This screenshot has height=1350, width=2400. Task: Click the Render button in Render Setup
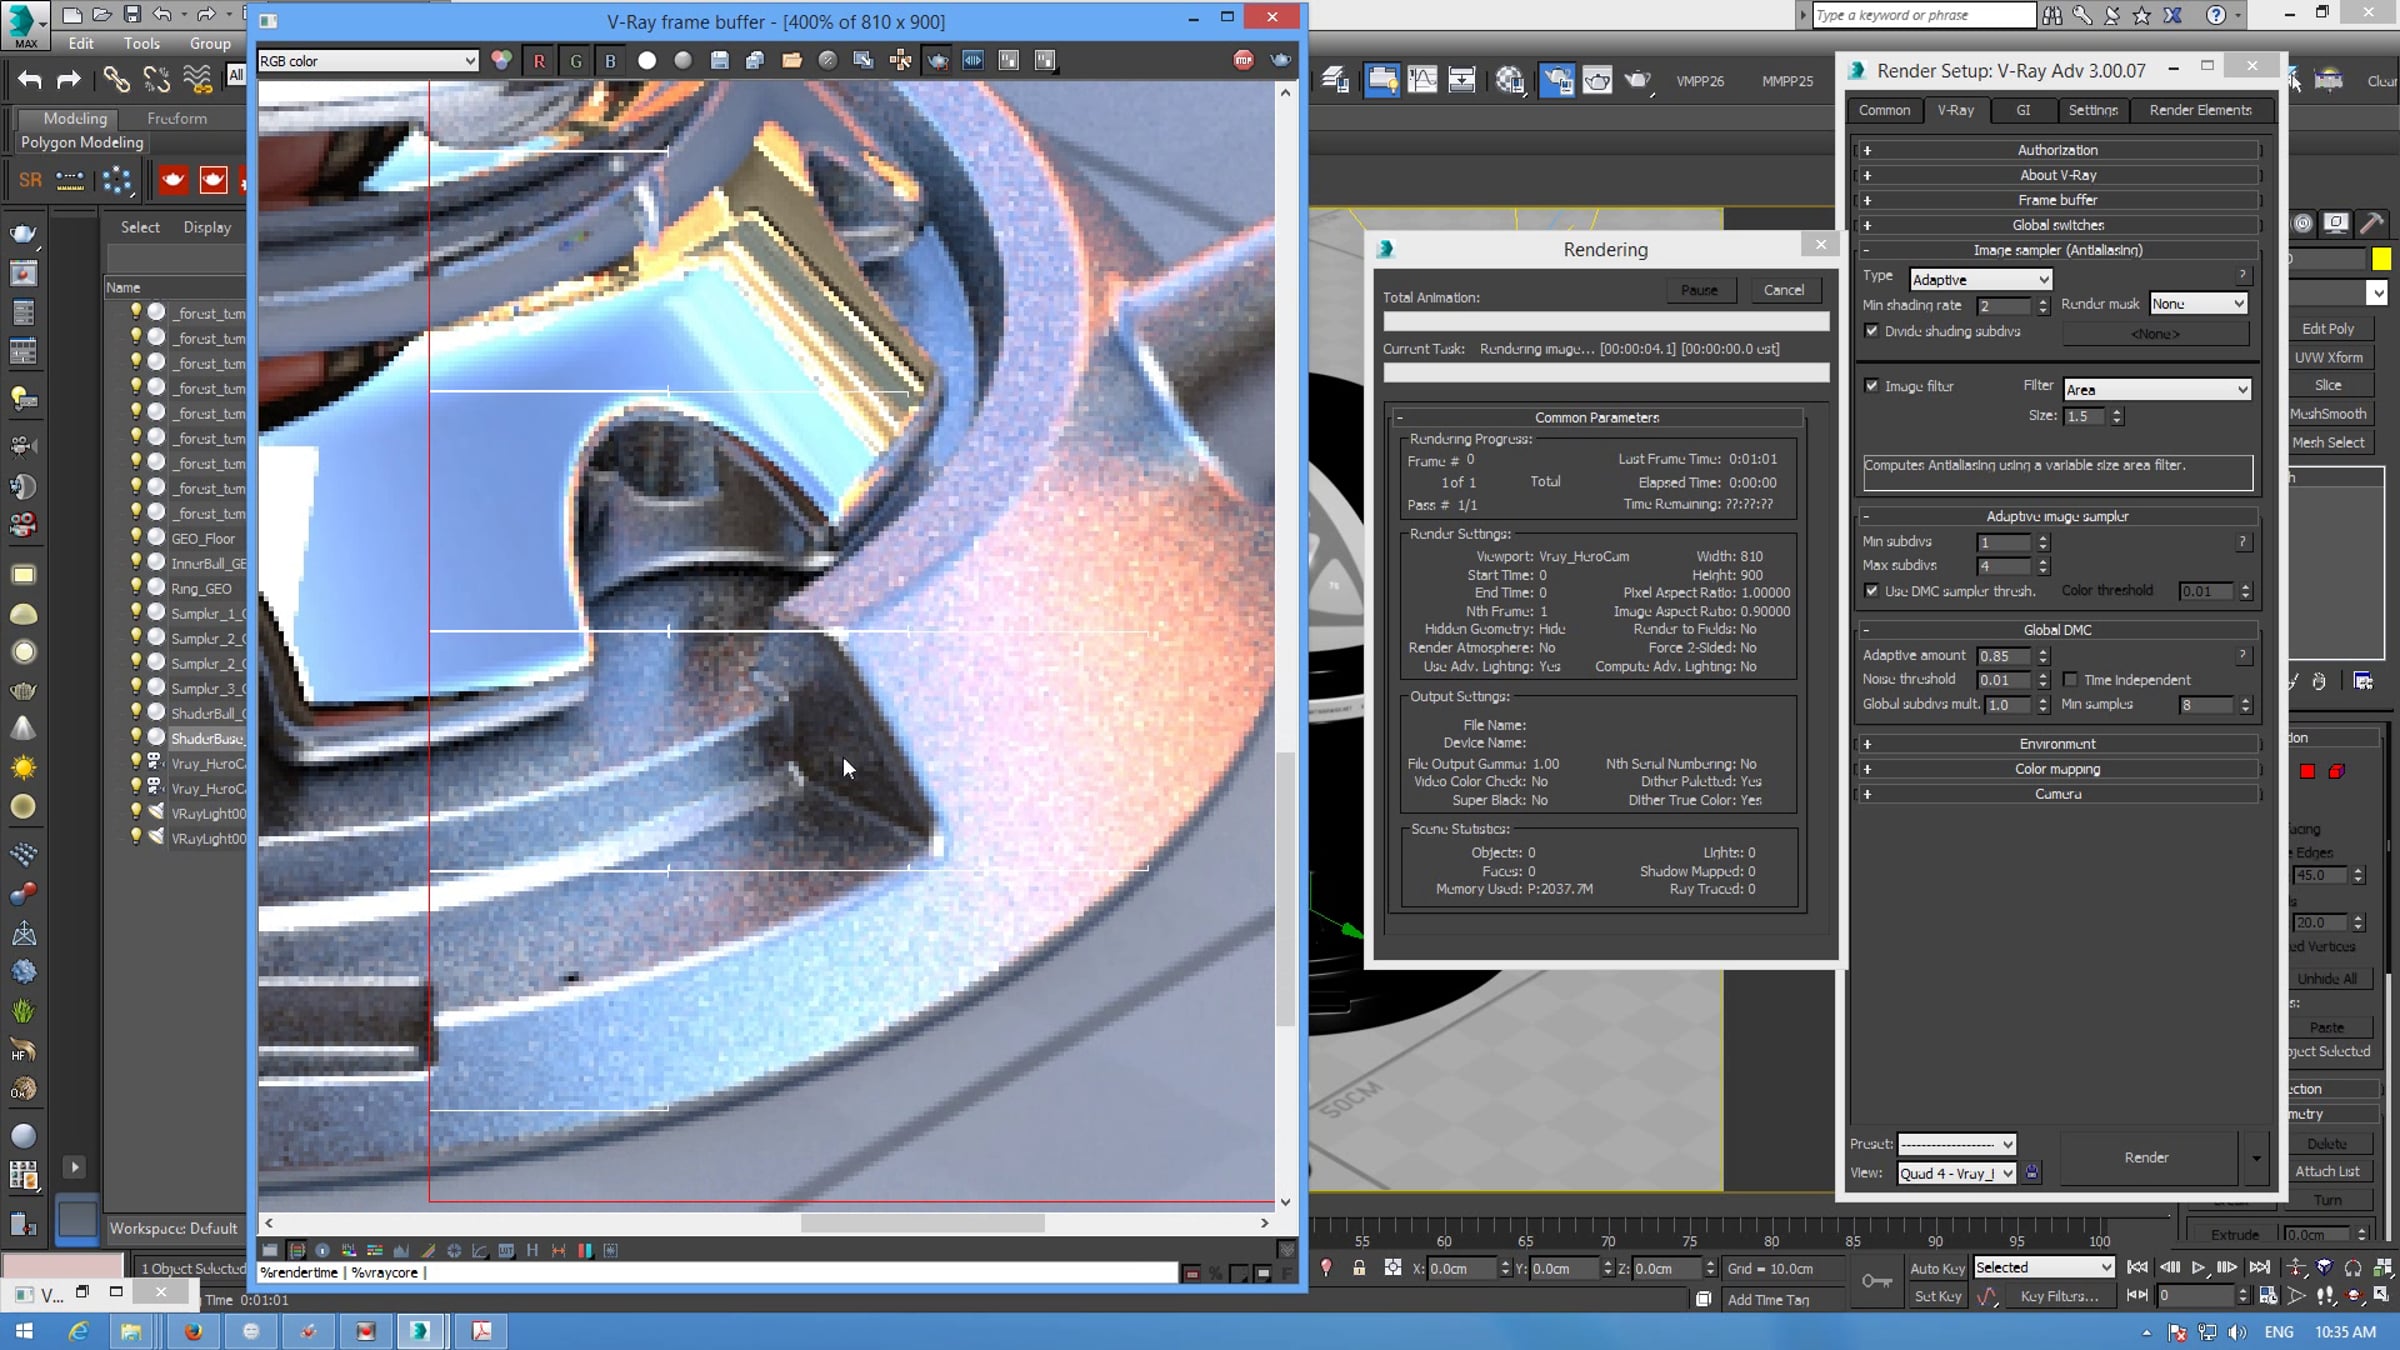[x=2146, y=1158]
